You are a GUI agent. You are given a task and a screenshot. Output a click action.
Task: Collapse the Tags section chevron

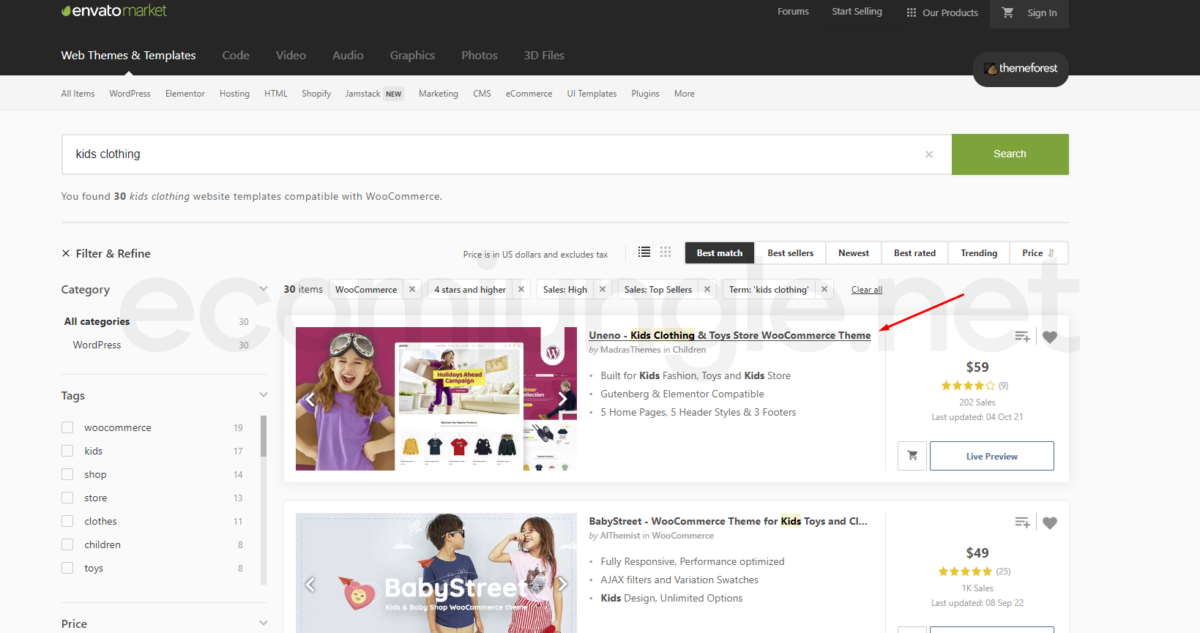[x=263, y=395]
